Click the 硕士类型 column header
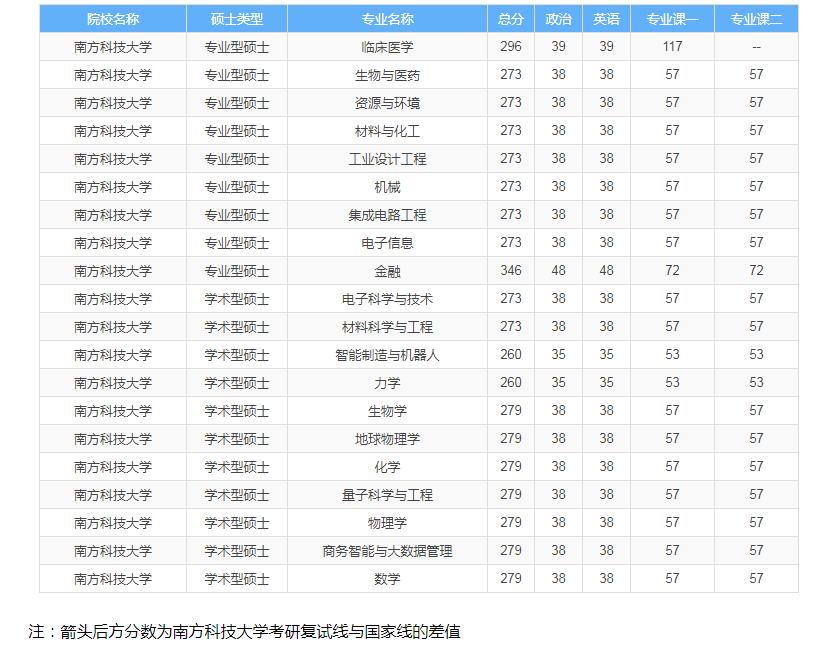The width and height of the screenshot is (819, 662). point(237,19)
